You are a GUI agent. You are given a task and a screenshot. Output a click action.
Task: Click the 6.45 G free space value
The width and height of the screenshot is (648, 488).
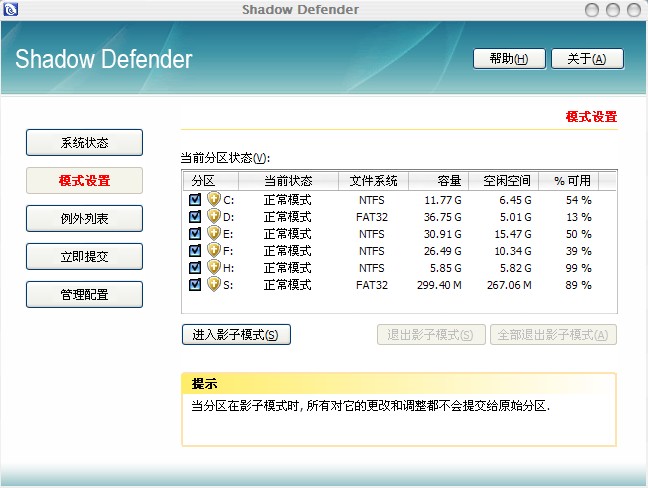515,200
